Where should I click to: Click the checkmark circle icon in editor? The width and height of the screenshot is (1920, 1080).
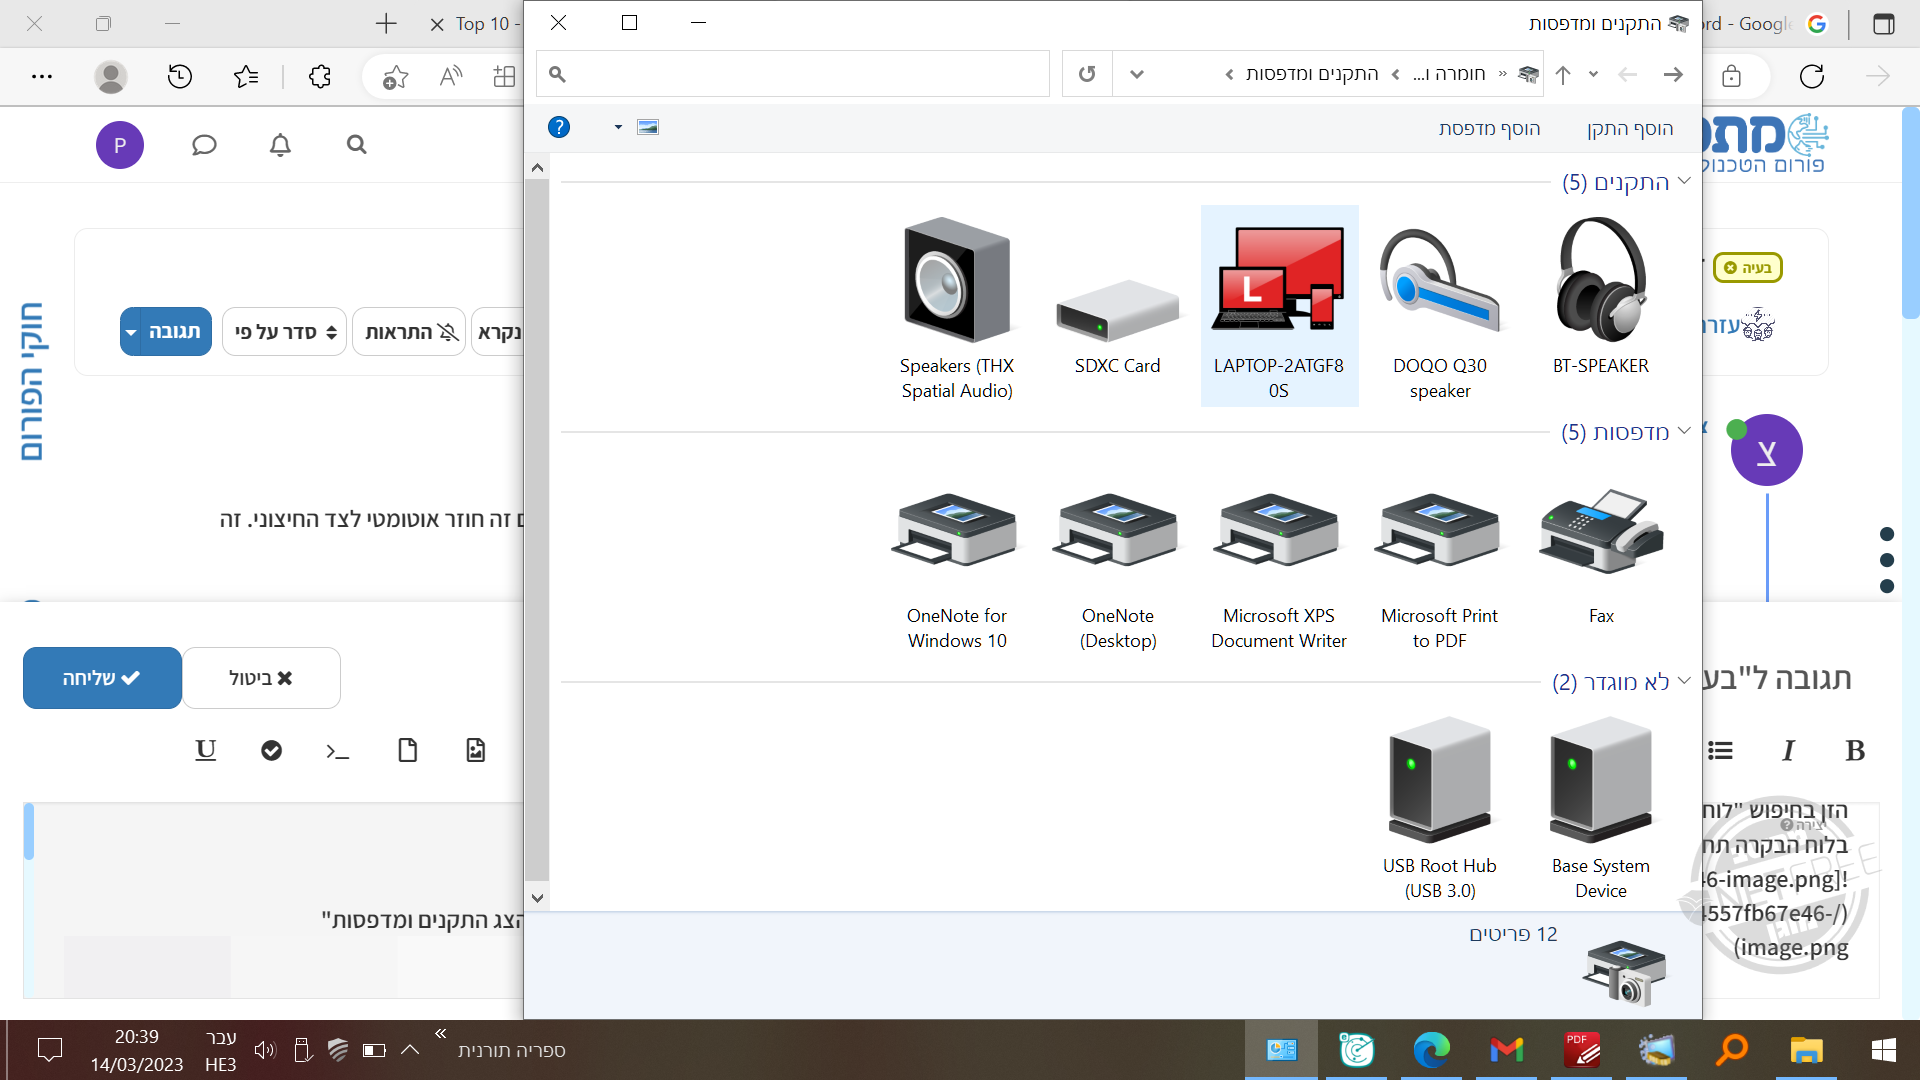tap(271, 750)
